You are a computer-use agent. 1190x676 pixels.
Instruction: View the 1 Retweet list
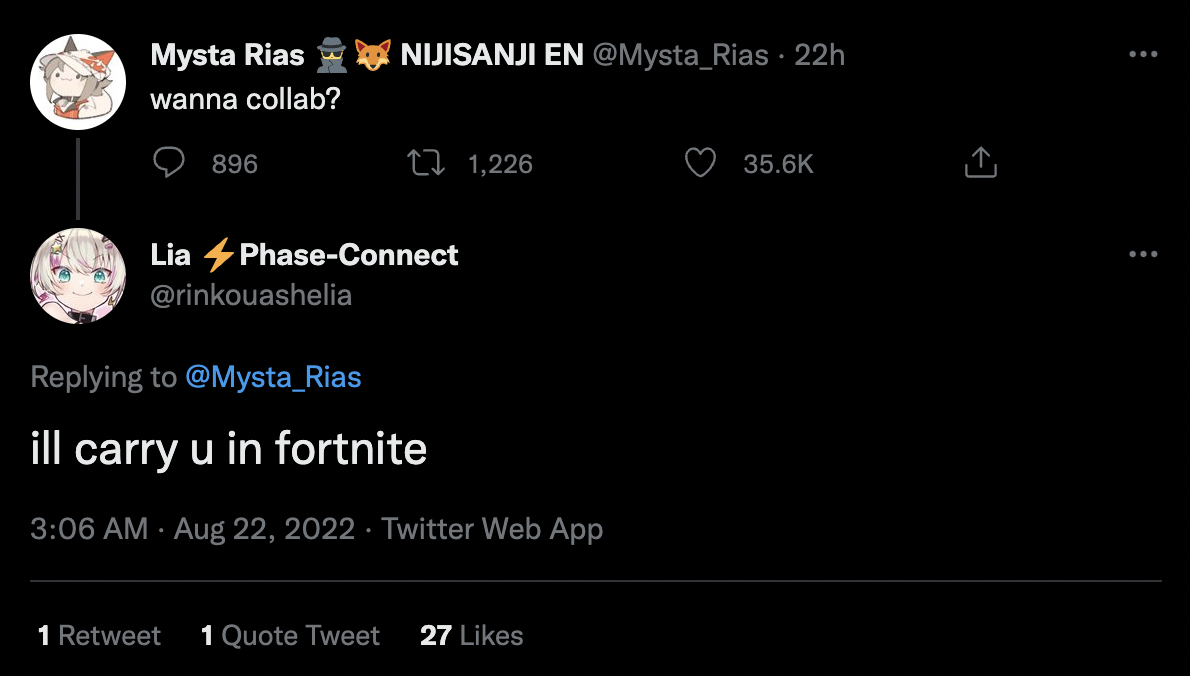[99, 636]
